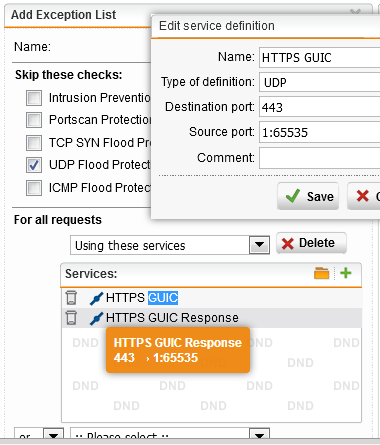Click the 'Services:' panel label
Image resolution: width=380 pixels, height=445 pixels.
[x=91, y=274]
